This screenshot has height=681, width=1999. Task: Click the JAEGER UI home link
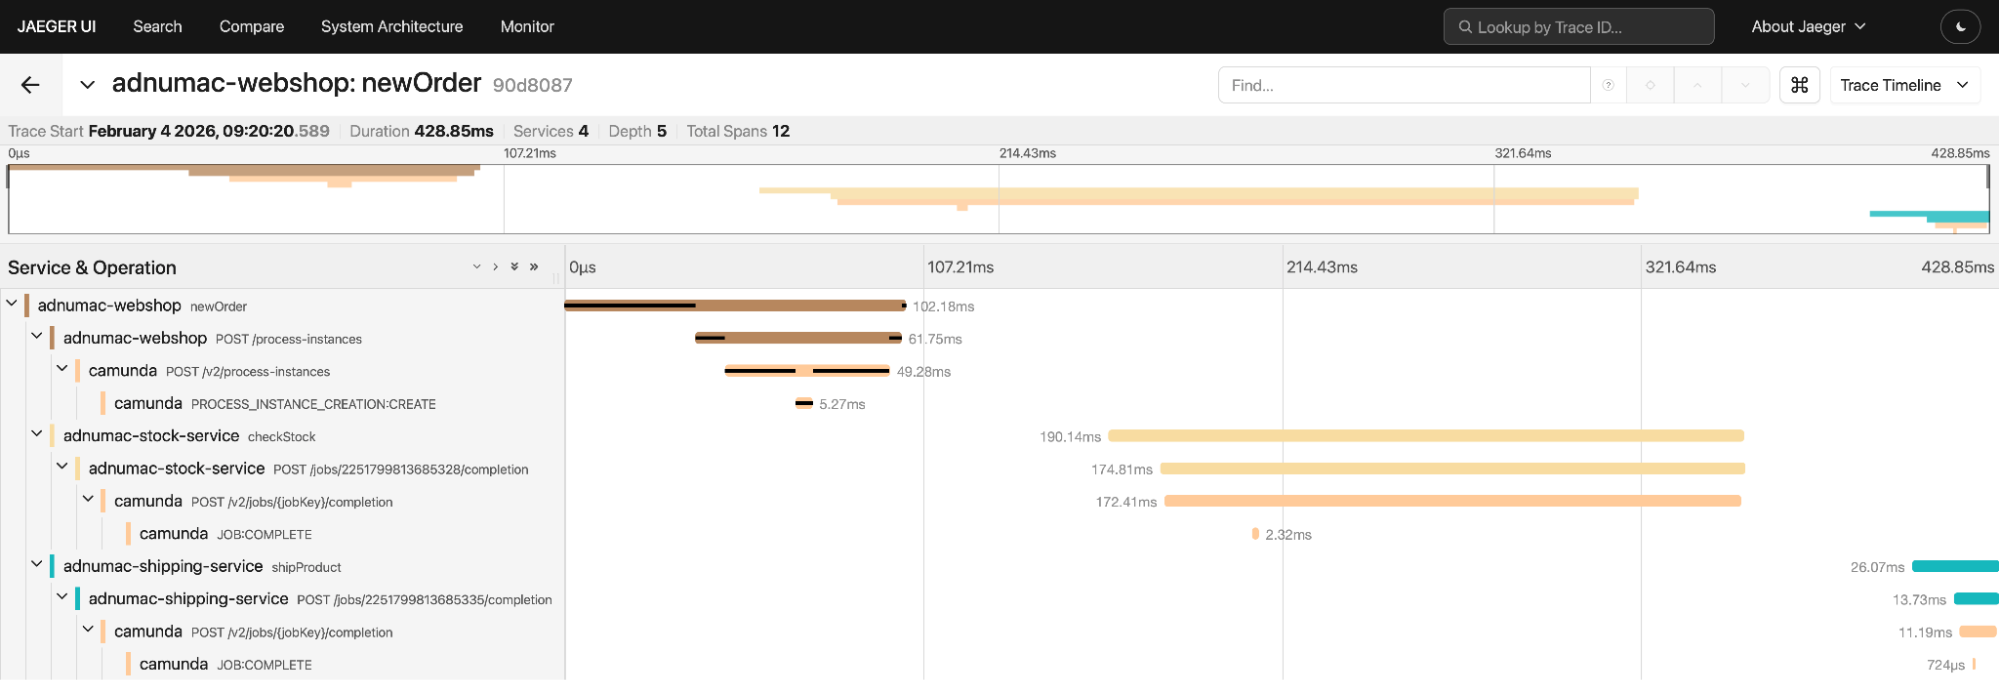click(57, 27)
